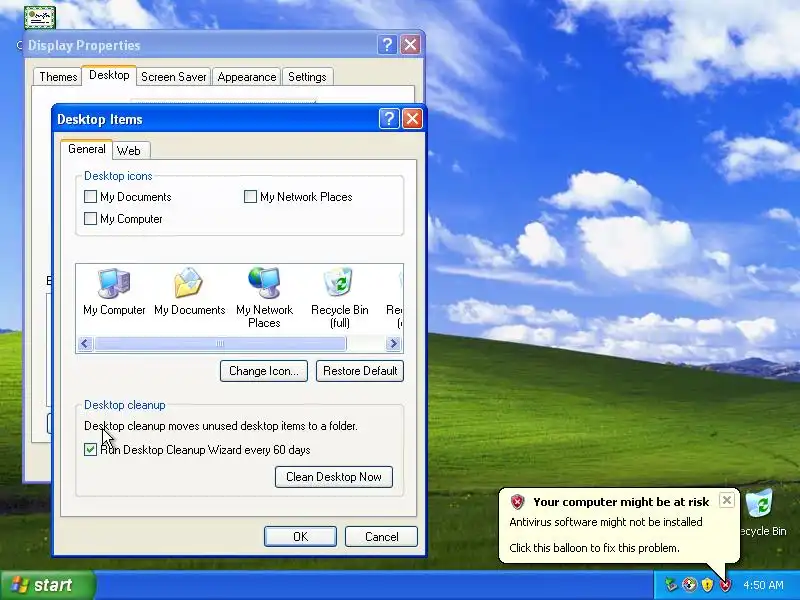Viewport: 800px width, 600px height.
Task: Click the Change Icon... button
Action: 264,371
